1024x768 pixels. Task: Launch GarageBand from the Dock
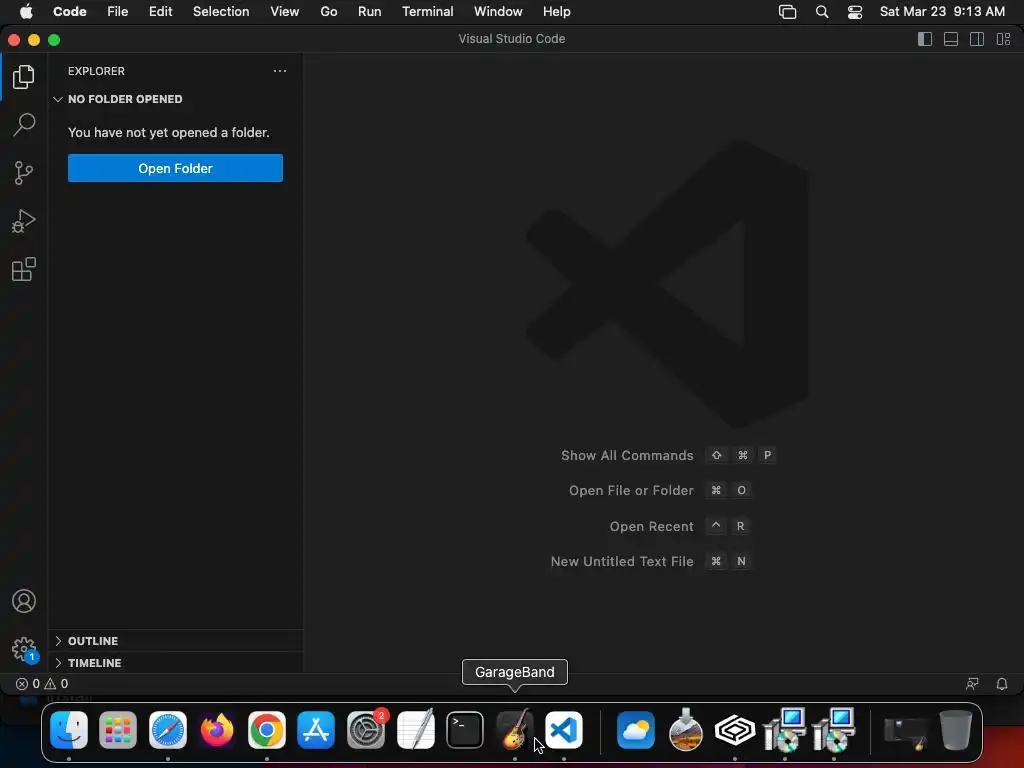[515, 730]
